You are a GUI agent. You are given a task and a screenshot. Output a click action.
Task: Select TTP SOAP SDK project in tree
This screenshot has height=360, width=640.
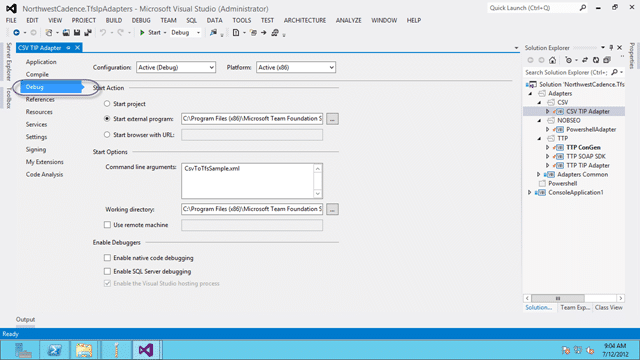click(x=586, y=156)
